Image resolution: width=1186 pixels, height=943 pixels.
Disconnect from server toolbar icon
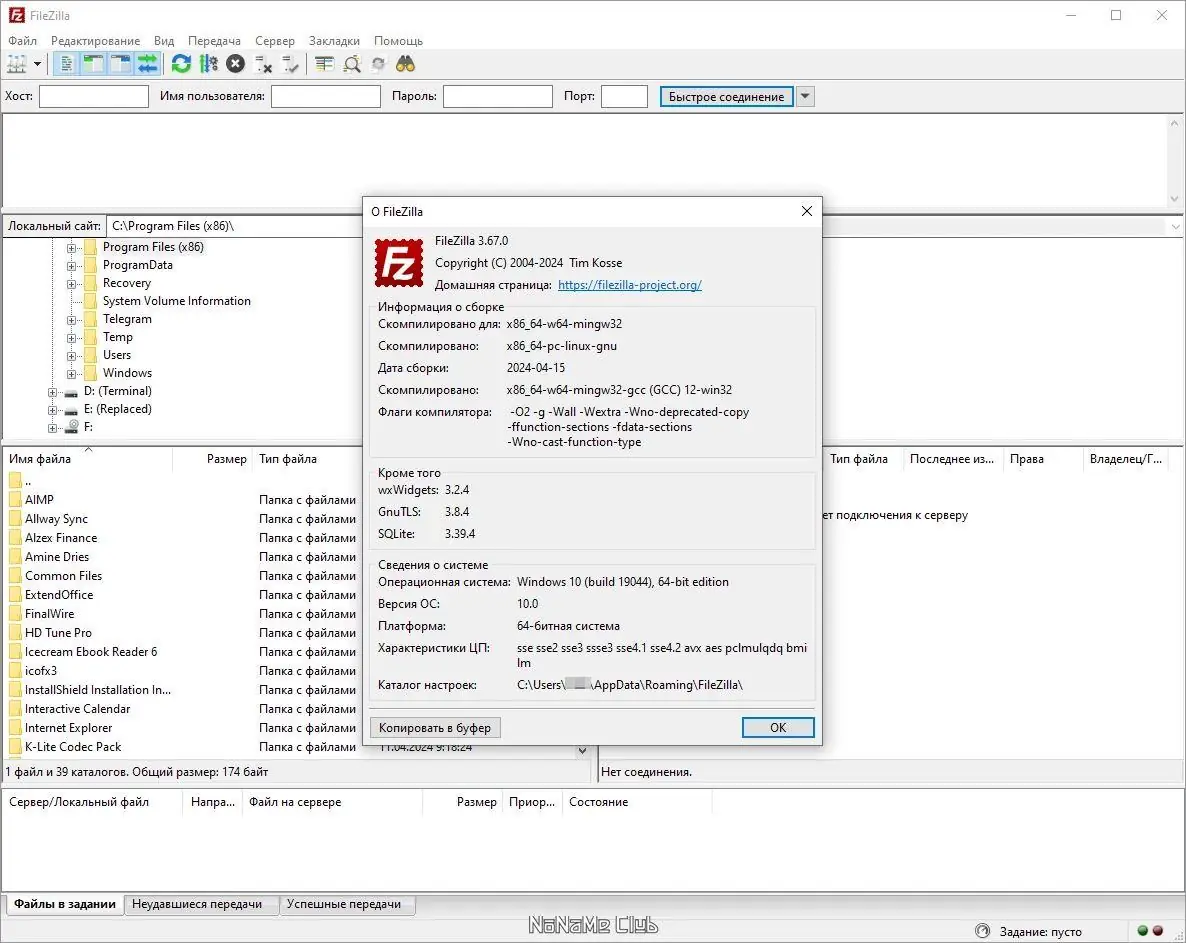(263, 64)
